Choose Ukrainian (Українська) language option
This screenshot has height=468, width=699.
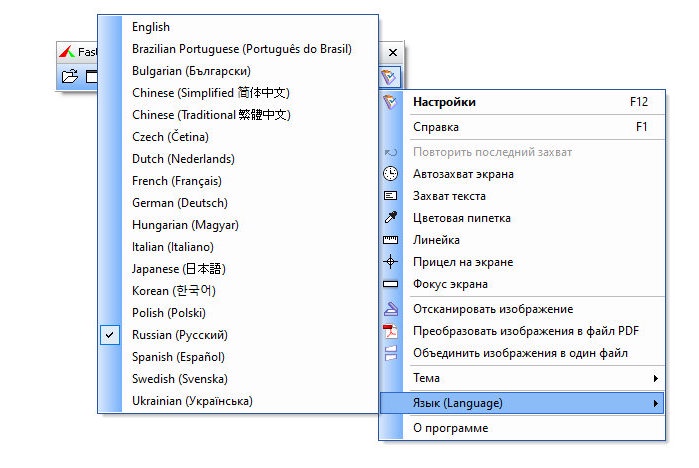tap(192, 401)
